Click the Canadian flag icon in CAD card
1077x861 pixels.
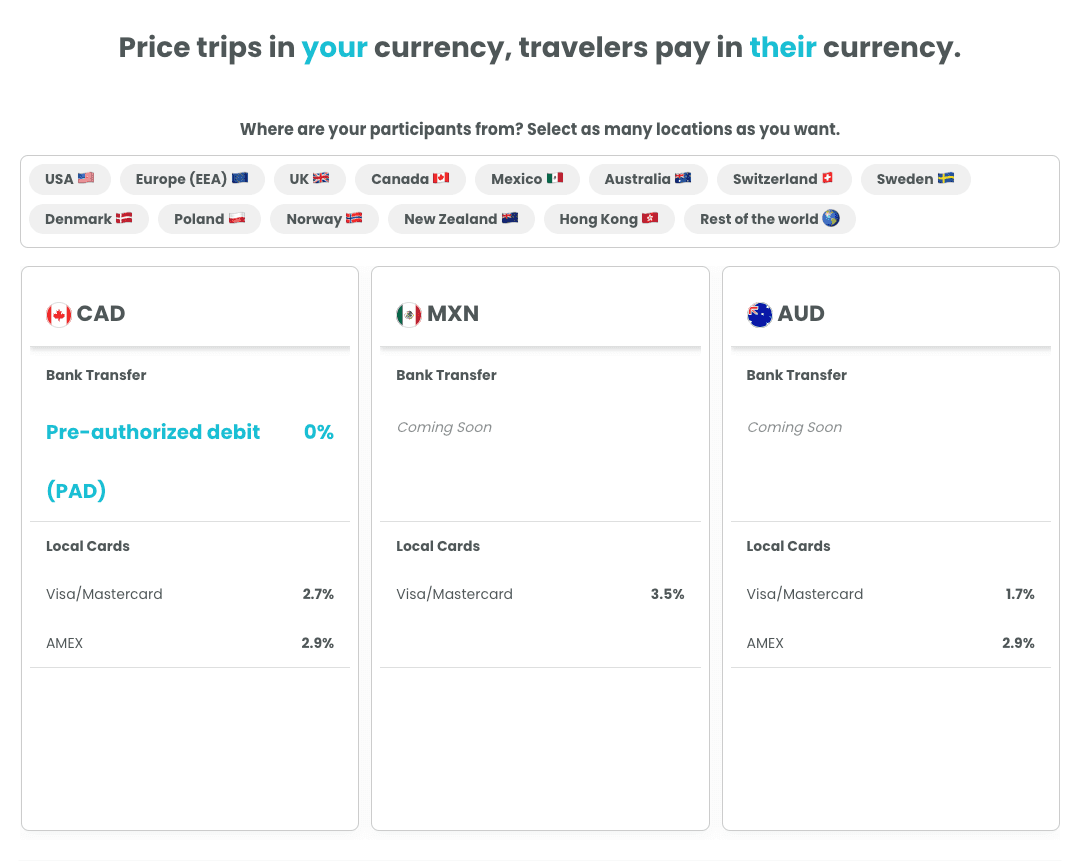coord(59,315)
